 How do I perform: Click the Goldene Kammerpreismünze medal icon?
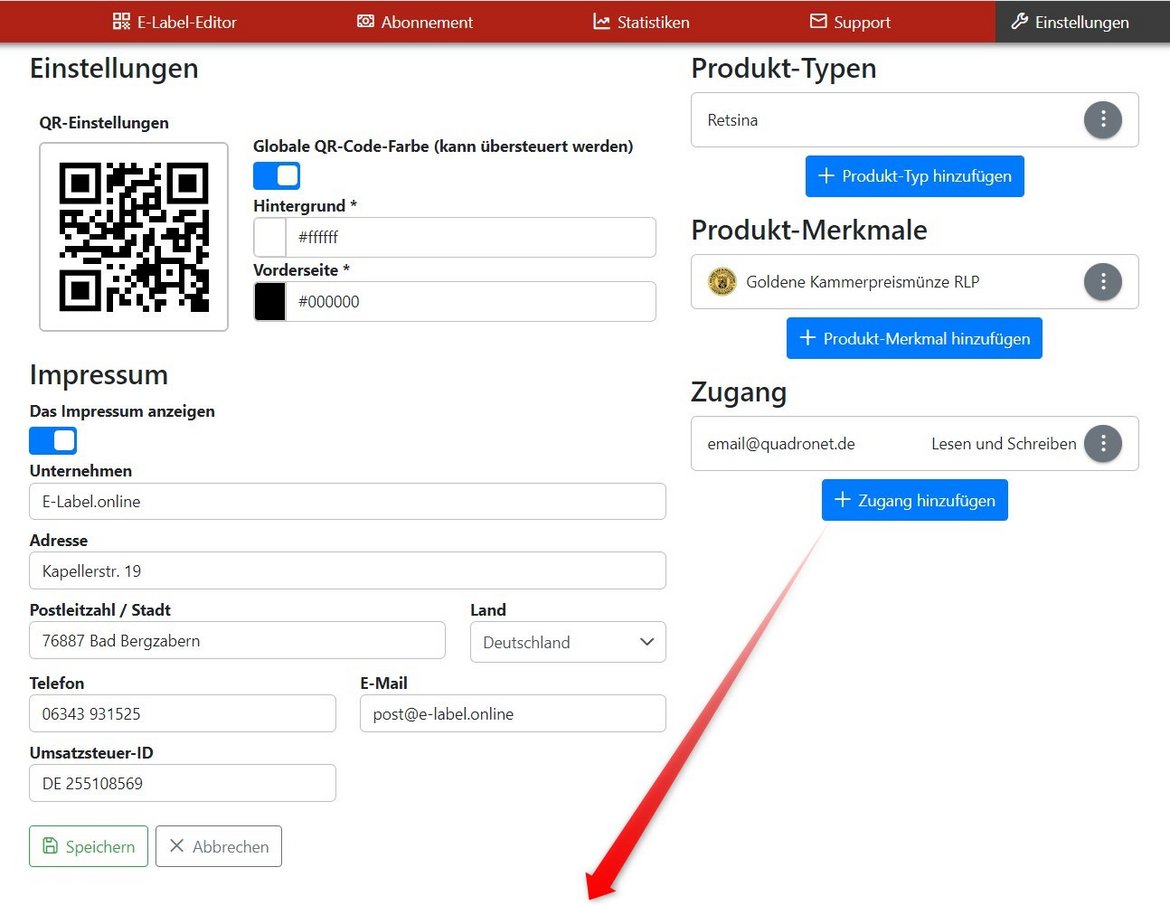722,281
